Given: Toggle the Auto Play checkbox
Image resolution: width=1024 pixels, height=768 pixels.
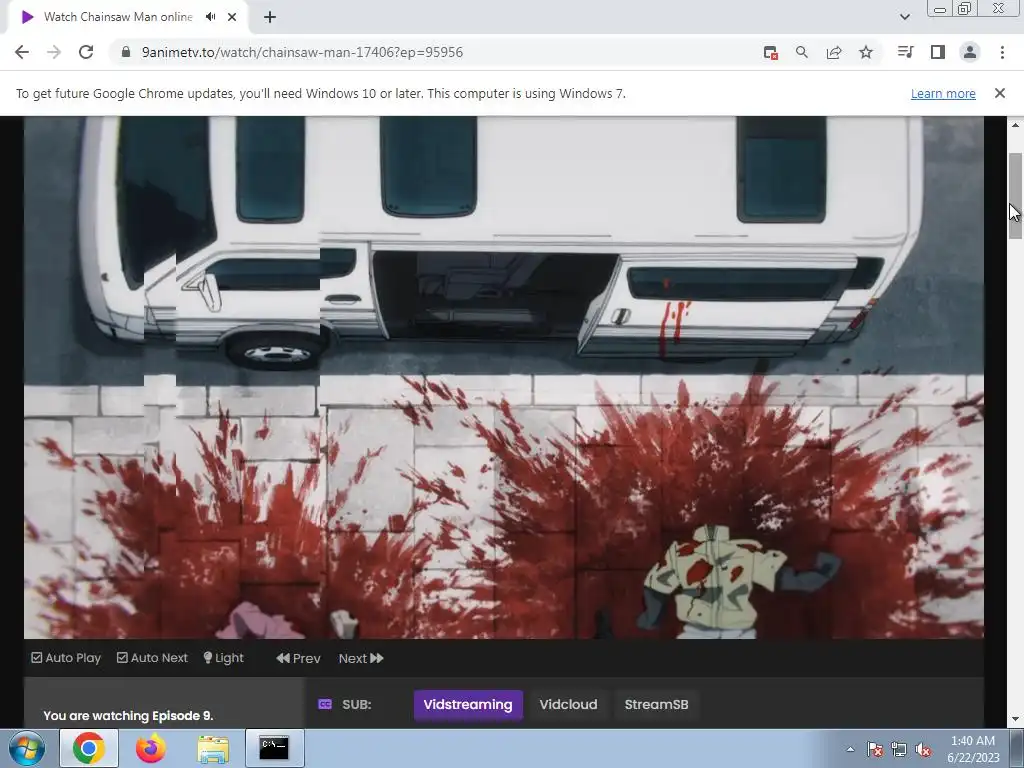Looking at the screenshot, I should [66, 658].
